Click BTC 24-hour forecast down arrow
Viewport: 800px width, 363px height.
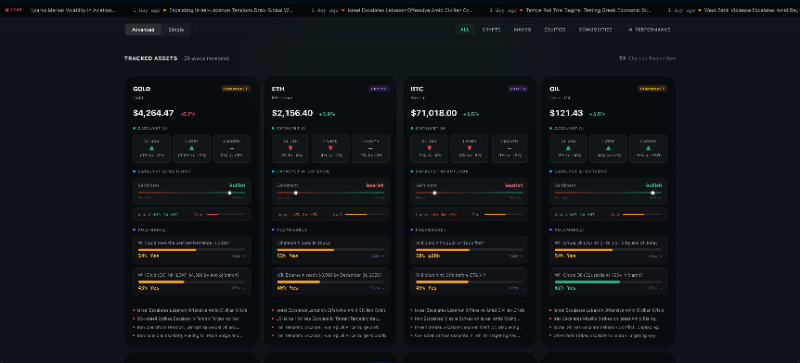pos(429,148)
